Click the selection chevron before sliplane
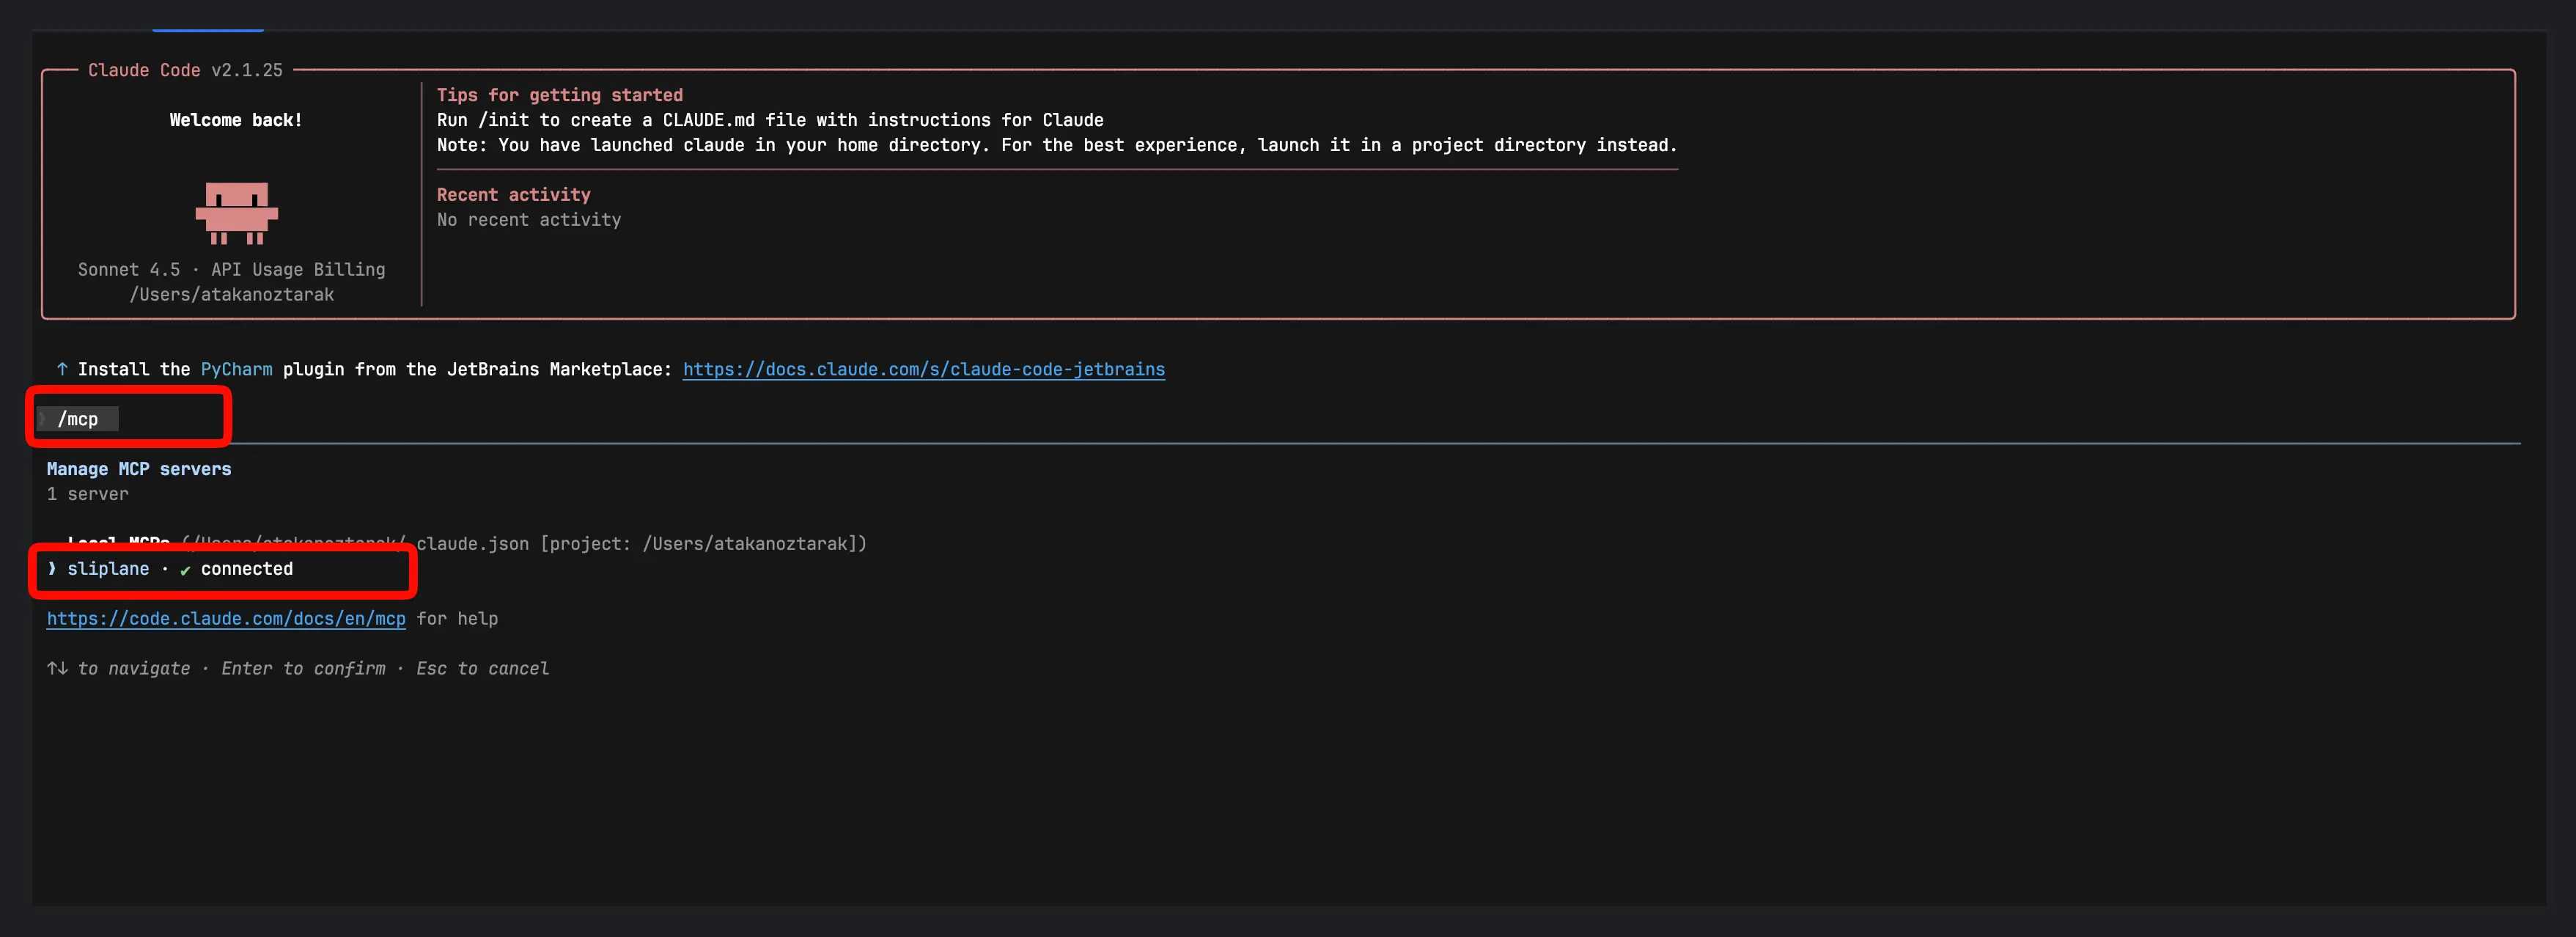Viewport: 2576px width, 937px height. click(x=52, y=568)
